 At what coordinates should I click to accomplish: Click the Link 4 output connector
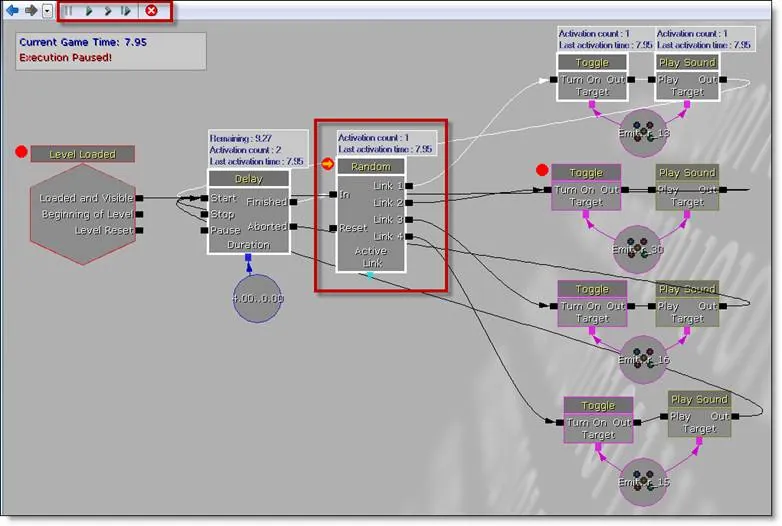(409, 236)
